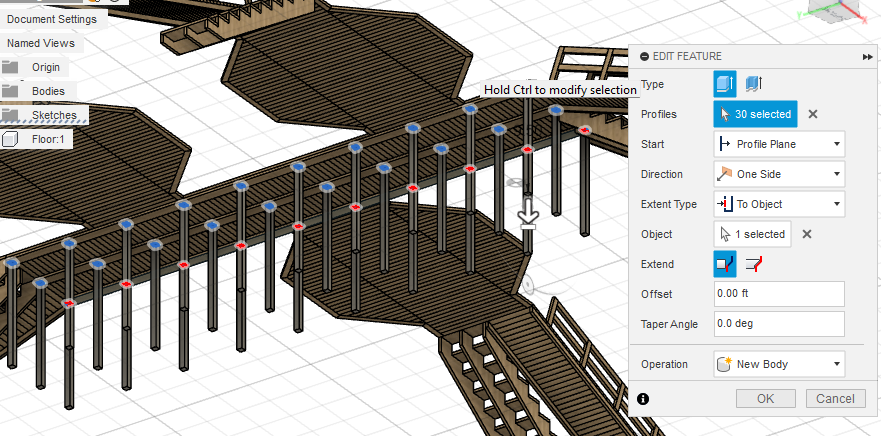Select the Extrude type icon
881x436 pixels.
click(x=725, y=84)
